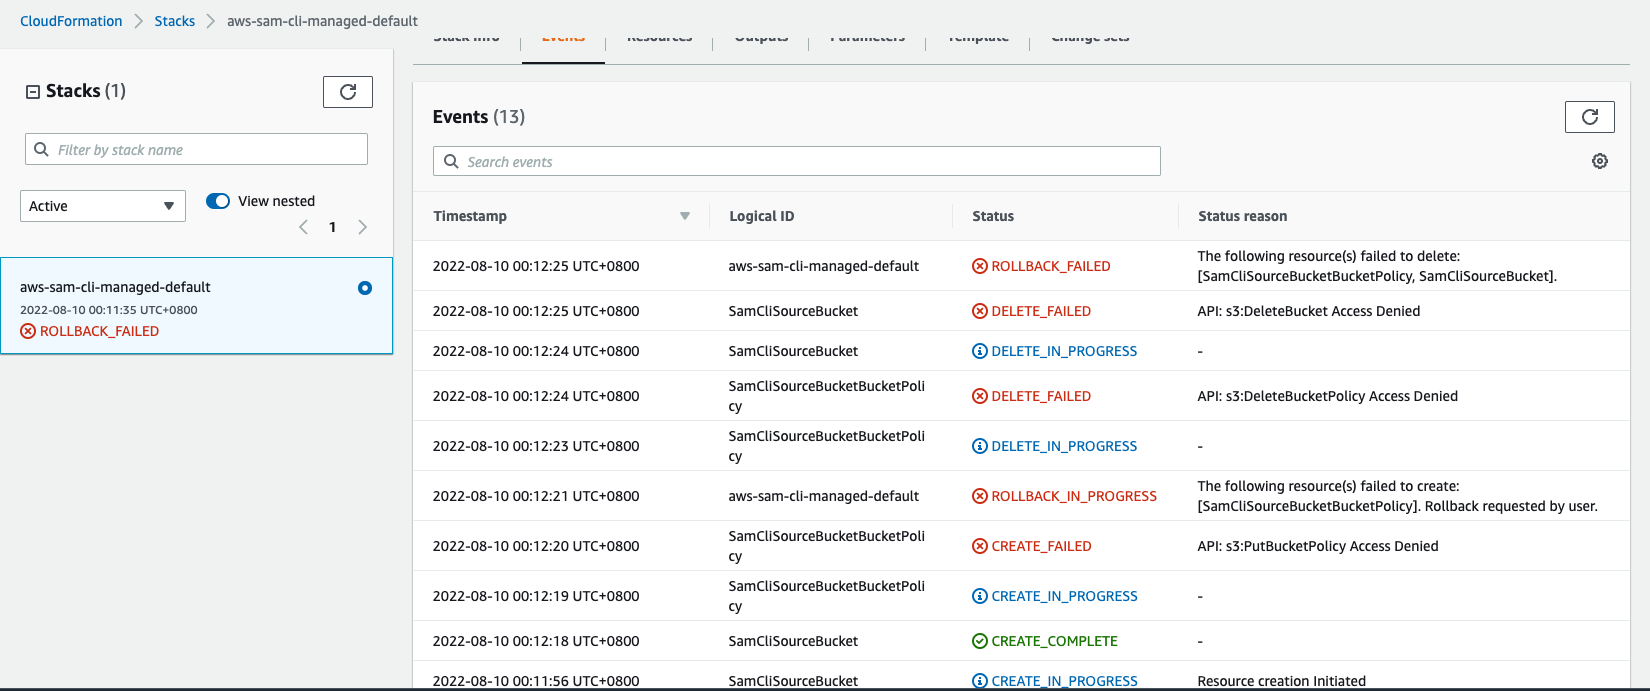This screenshot has height=691, width=1650.
Task: Select page 1 in the stacks pagination
Action: (333, 227)
